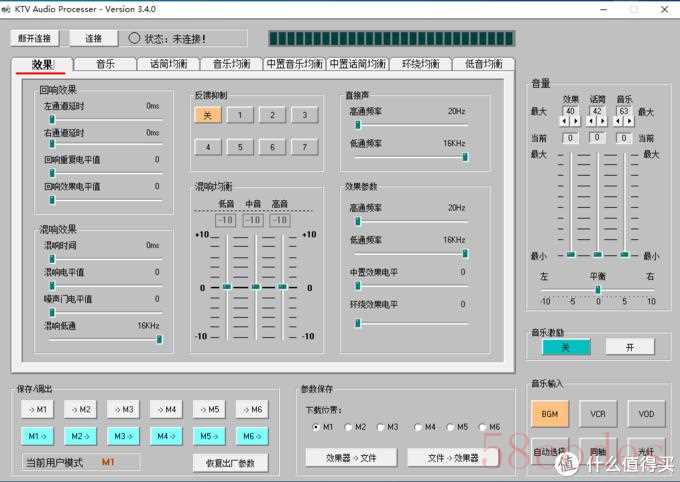680x482 pixels.
Task: Click the 直接声 高通频率 slider handle
Action: [358, 125]
